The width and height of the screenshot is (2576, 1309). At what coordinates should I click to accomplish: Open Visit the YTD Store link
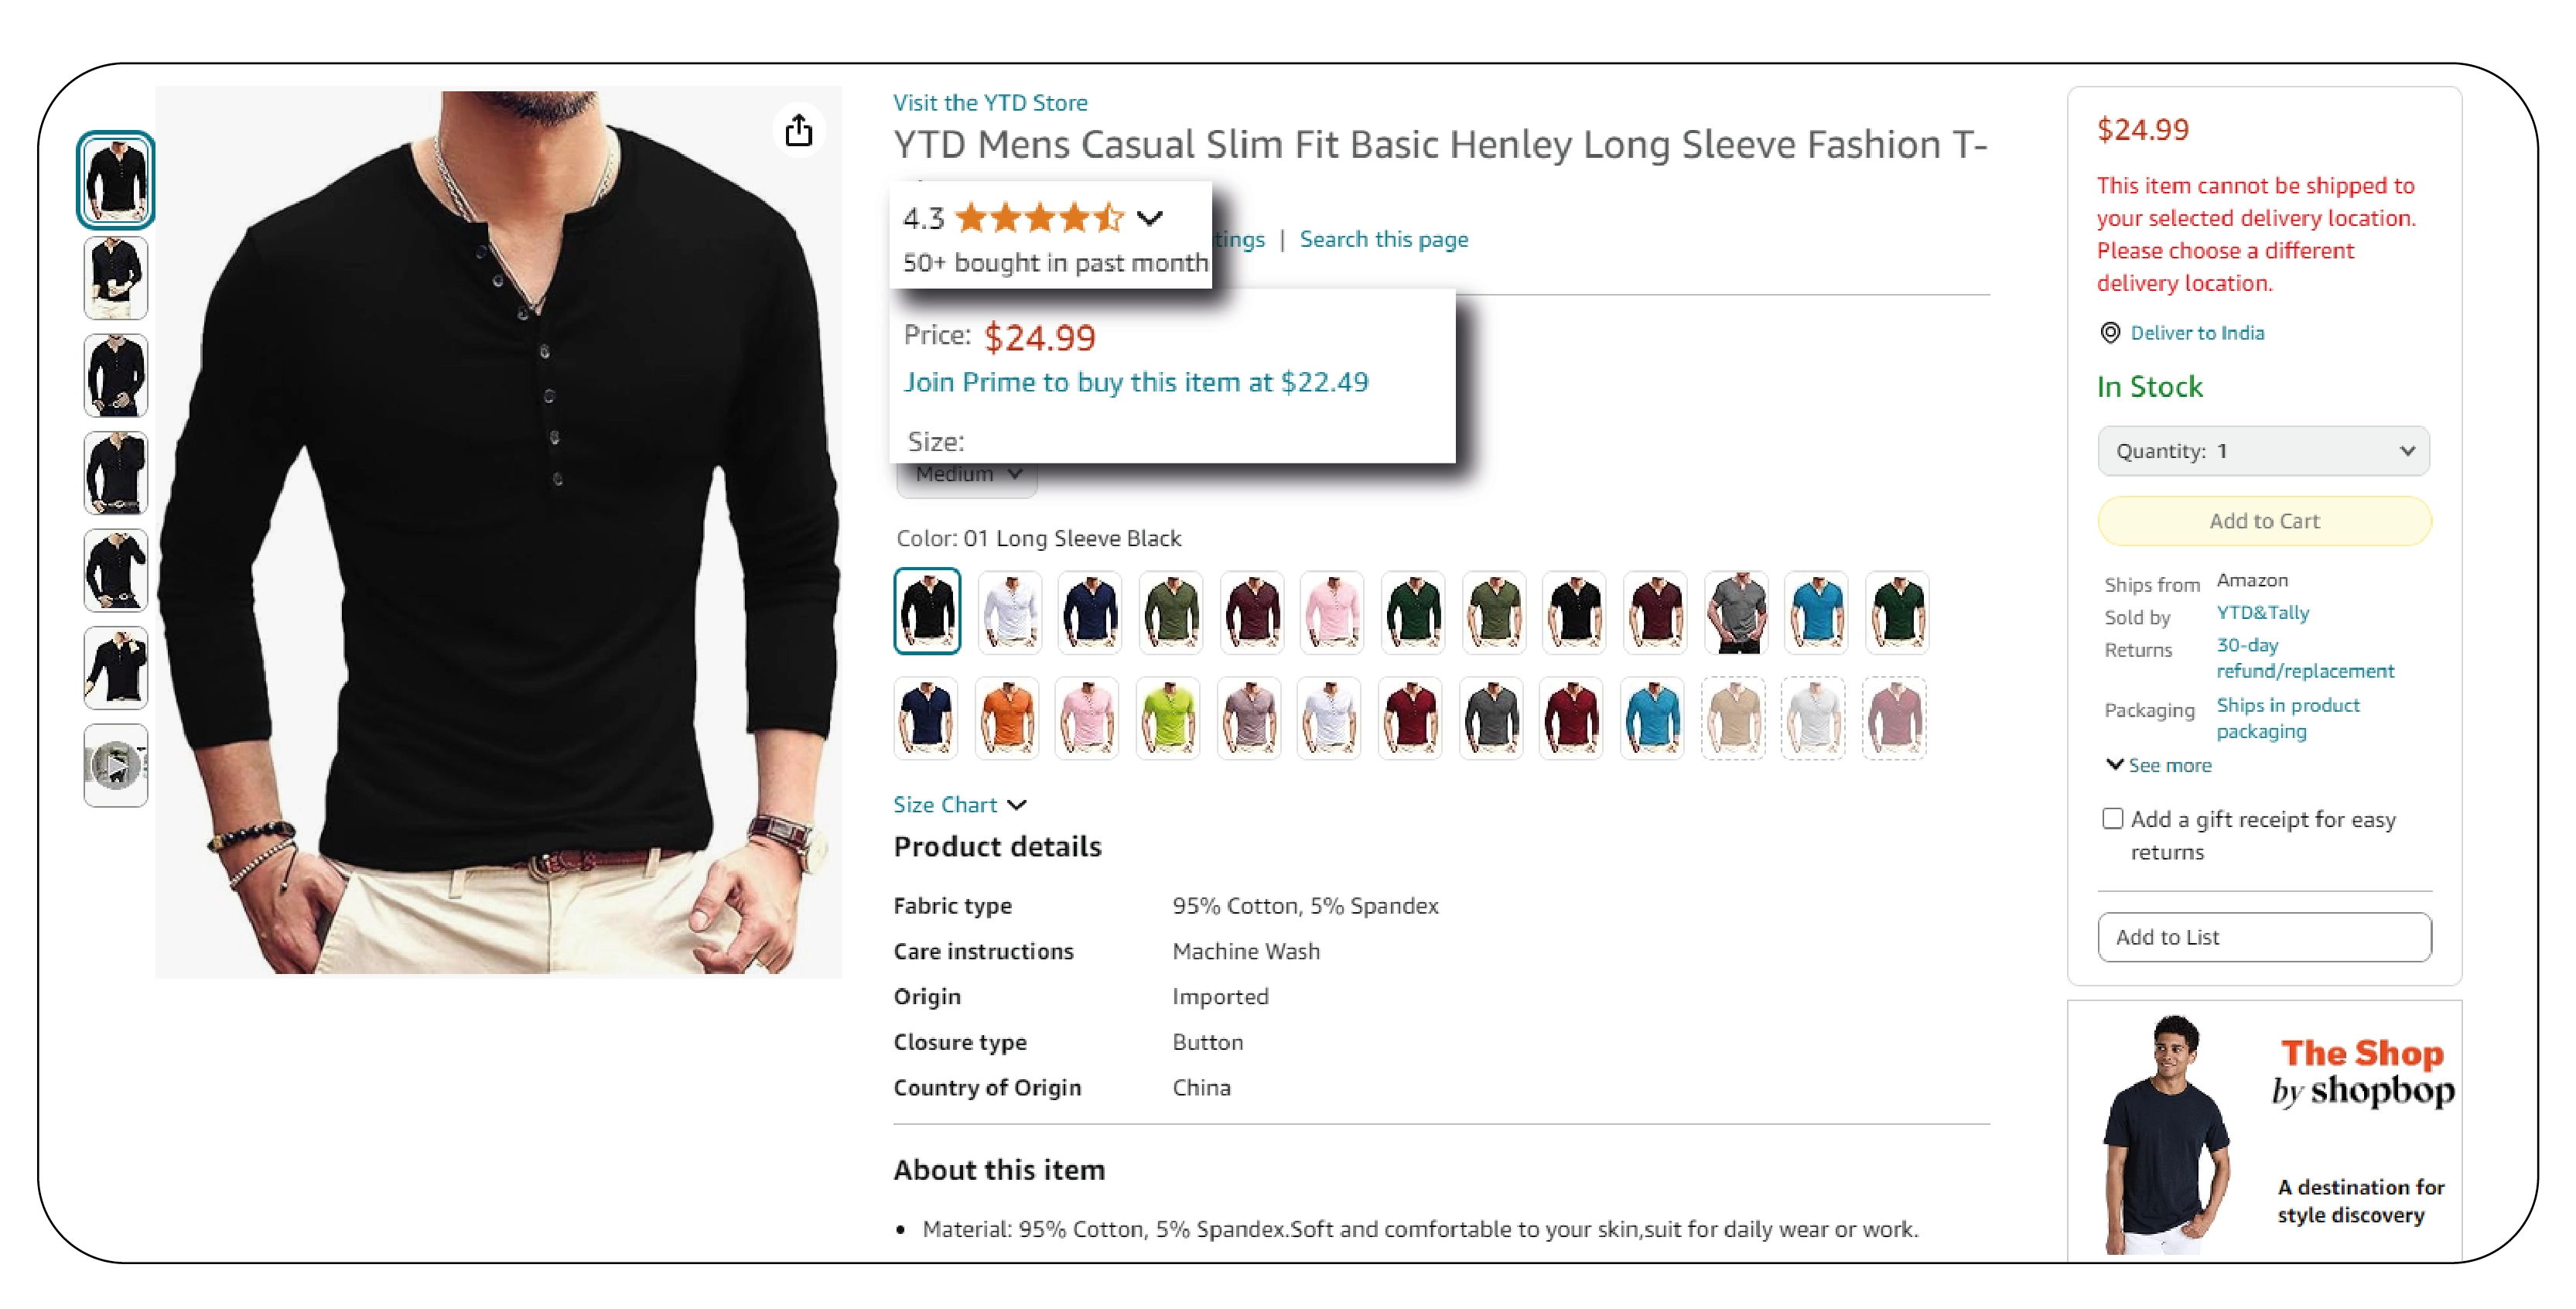[990, 102]
